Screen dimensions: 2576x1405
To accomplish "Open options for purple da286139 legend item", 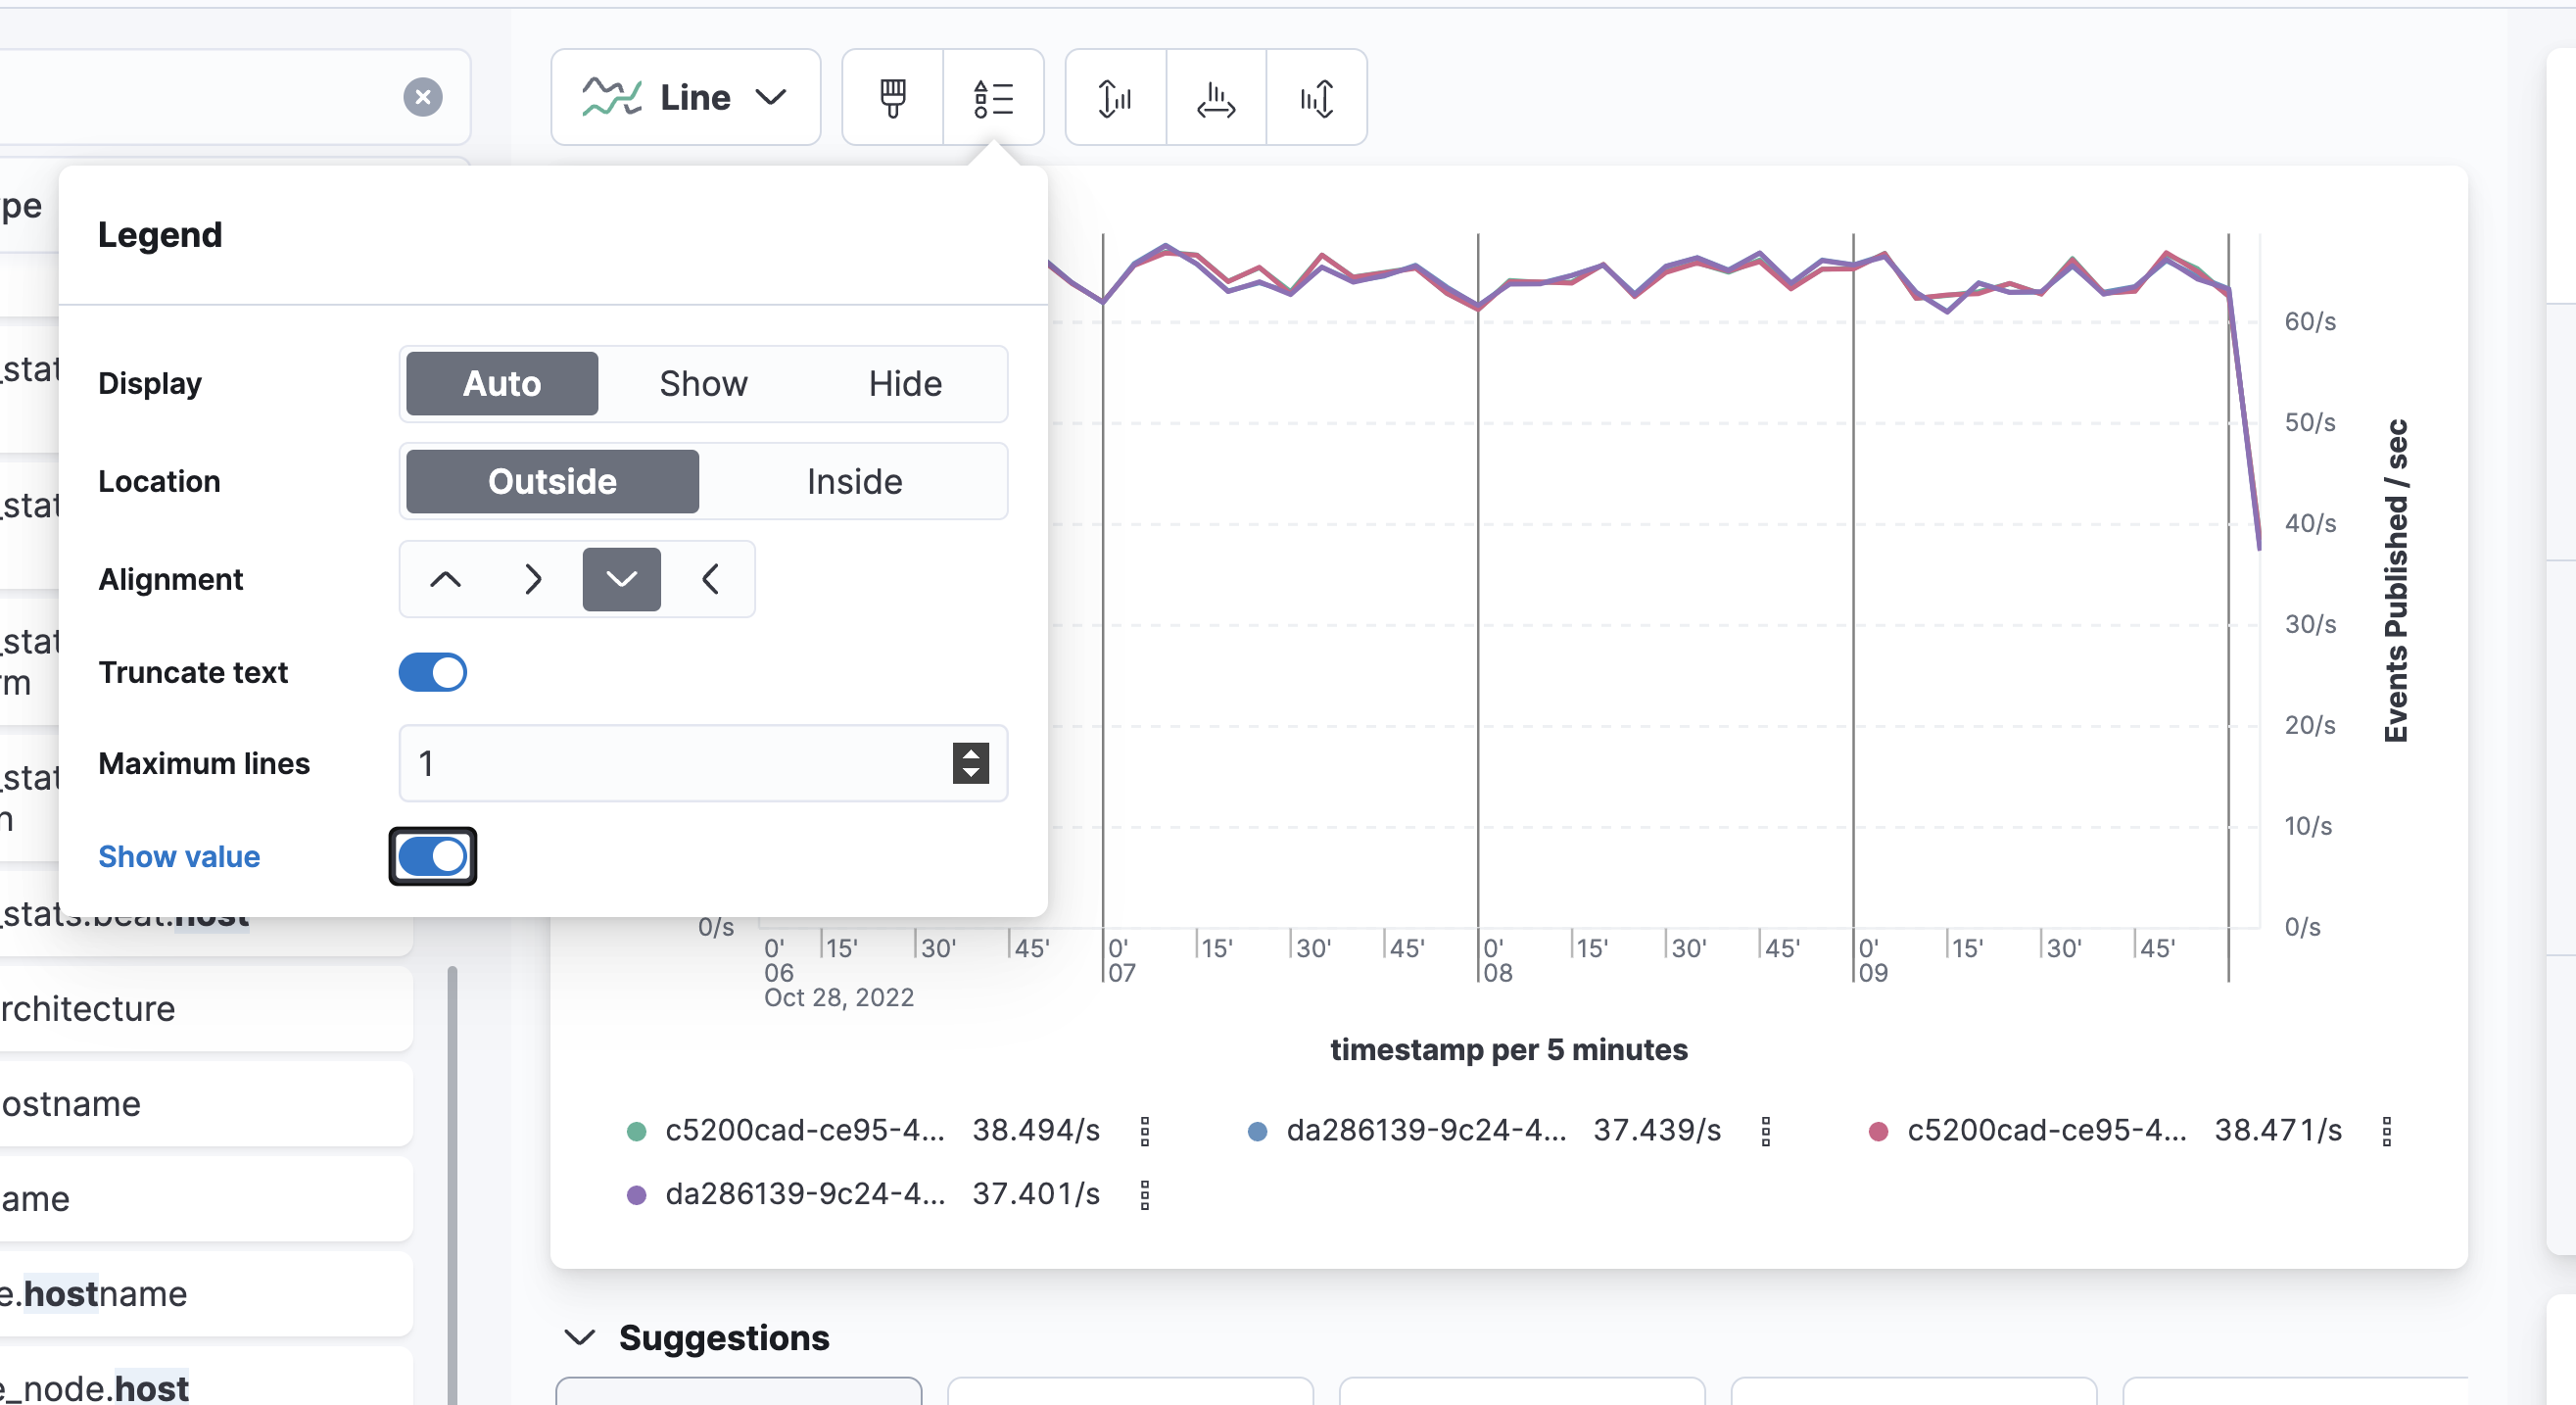I will click(x=1145, y=1194).
